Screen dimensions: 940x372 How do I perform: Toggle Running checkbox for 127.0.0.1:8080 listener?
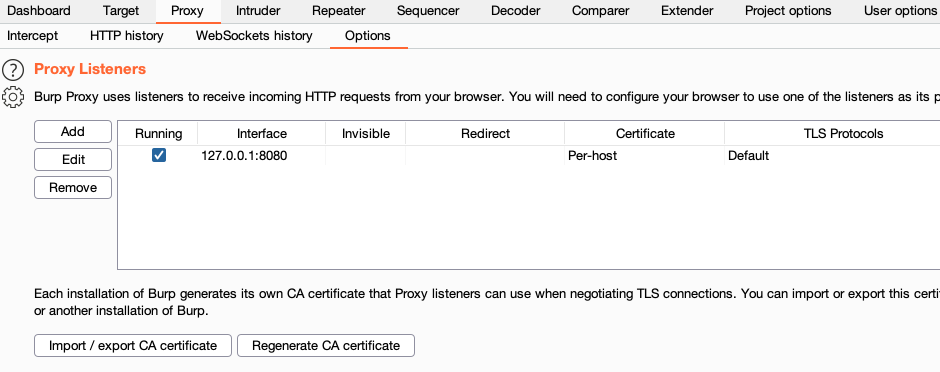point(159,156)
